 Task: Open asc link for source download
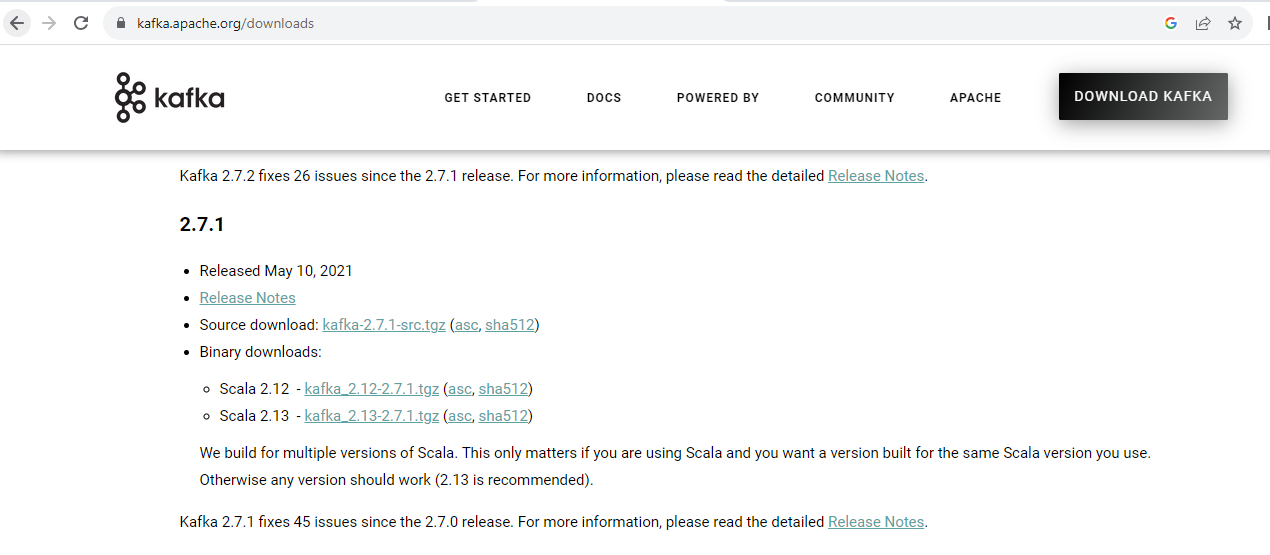466,325
